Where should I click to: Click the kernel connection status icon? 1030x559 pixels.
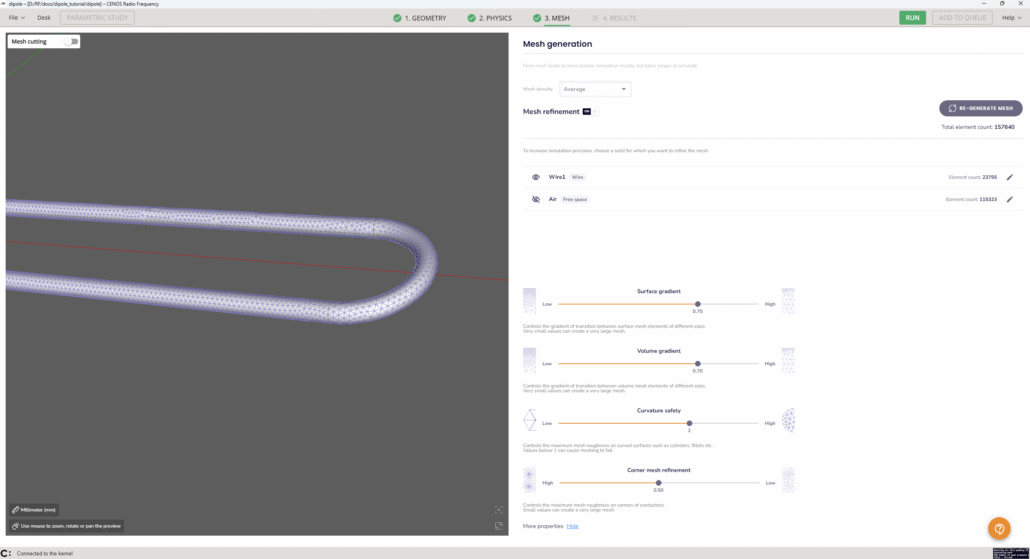point(6,553)
